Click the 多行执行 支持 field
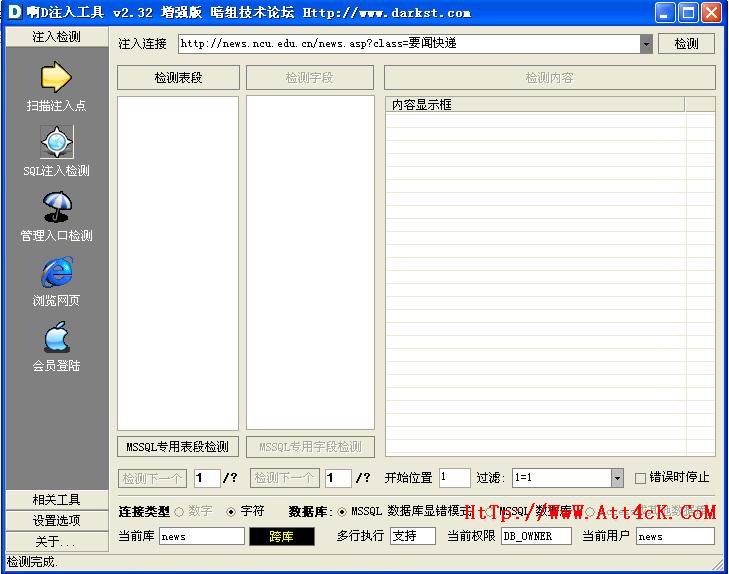This screenshot has width=729, height=574. (x=413, y=536)
